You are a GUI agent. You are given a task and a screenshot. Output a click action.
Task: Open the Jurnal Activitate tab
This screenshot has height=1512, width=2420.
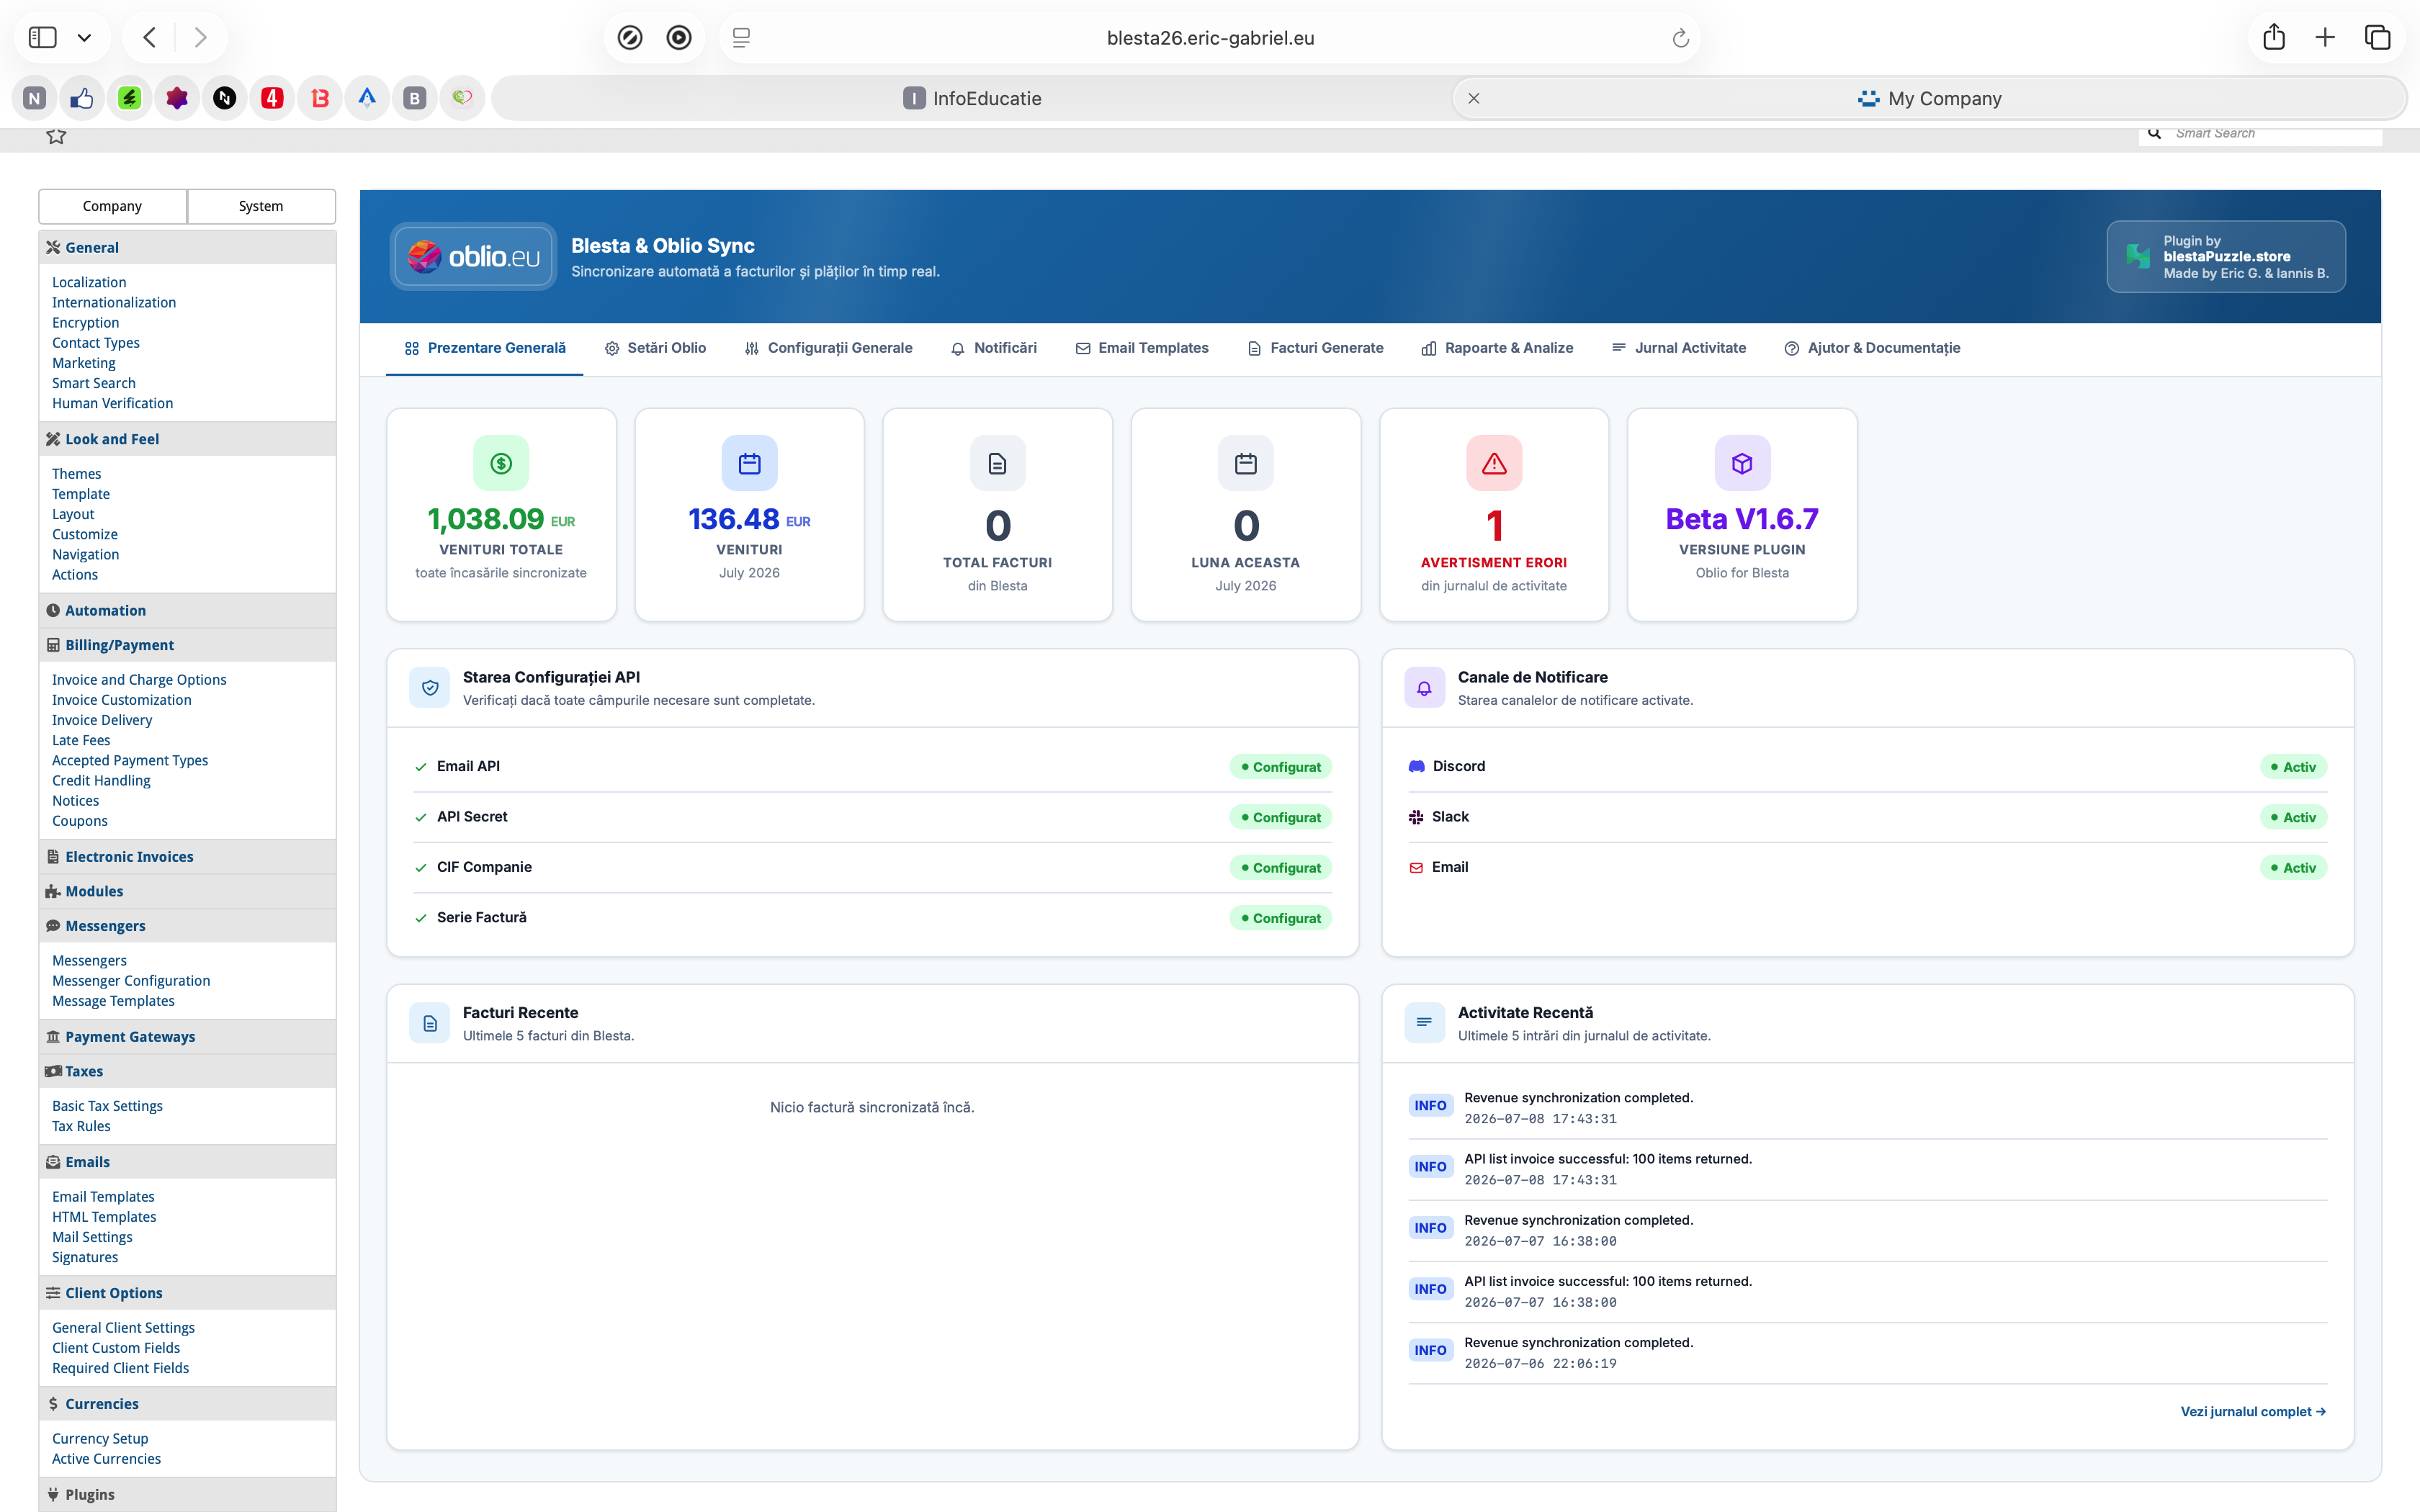point(1679,348)
